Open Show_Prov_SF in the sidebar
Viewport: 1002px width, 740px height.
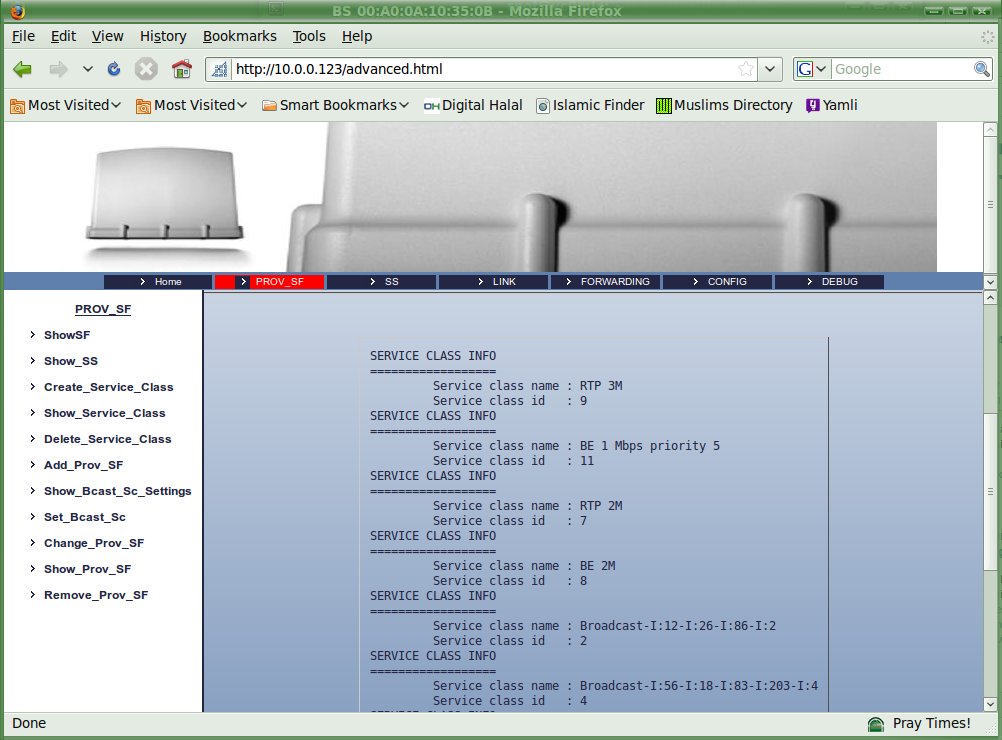[x=88, y=569]
